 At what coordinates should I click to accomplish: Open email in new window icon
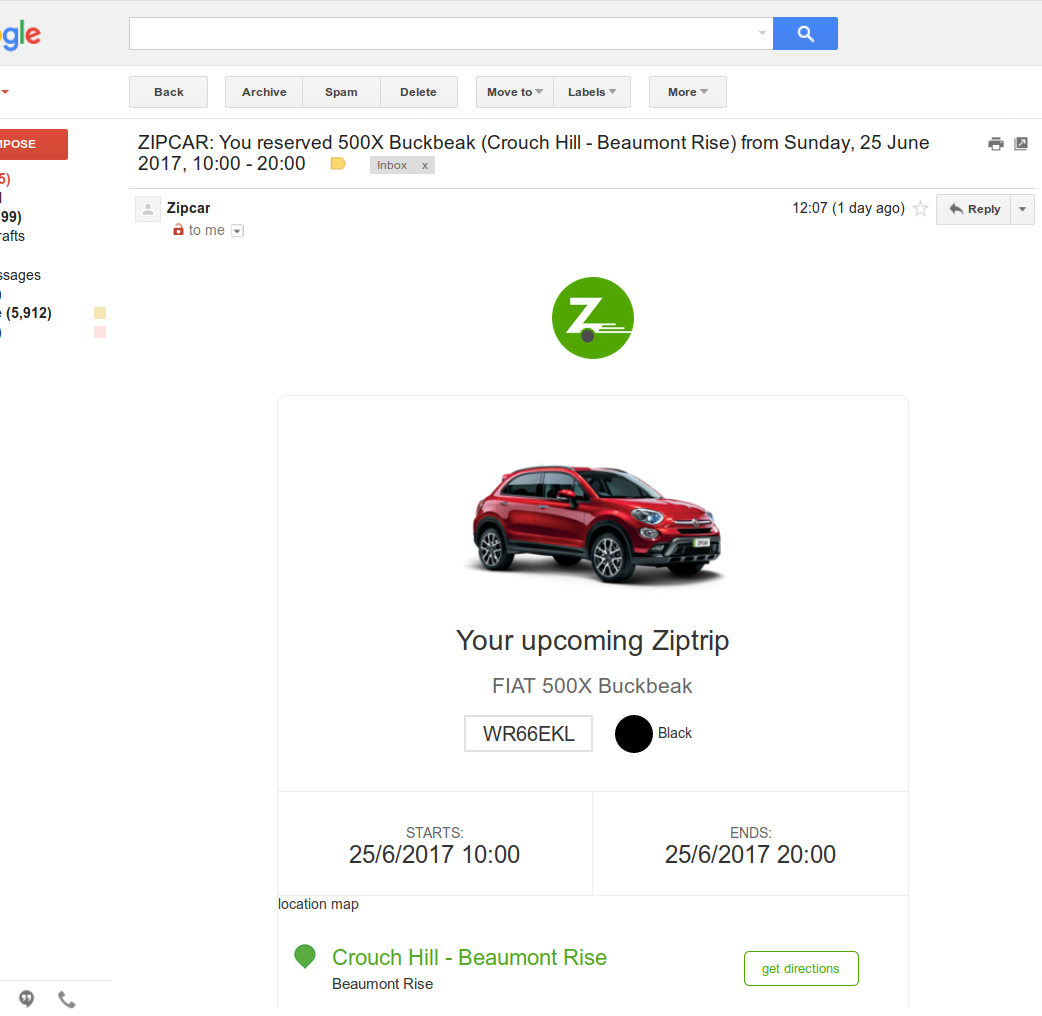[1021, 144]
